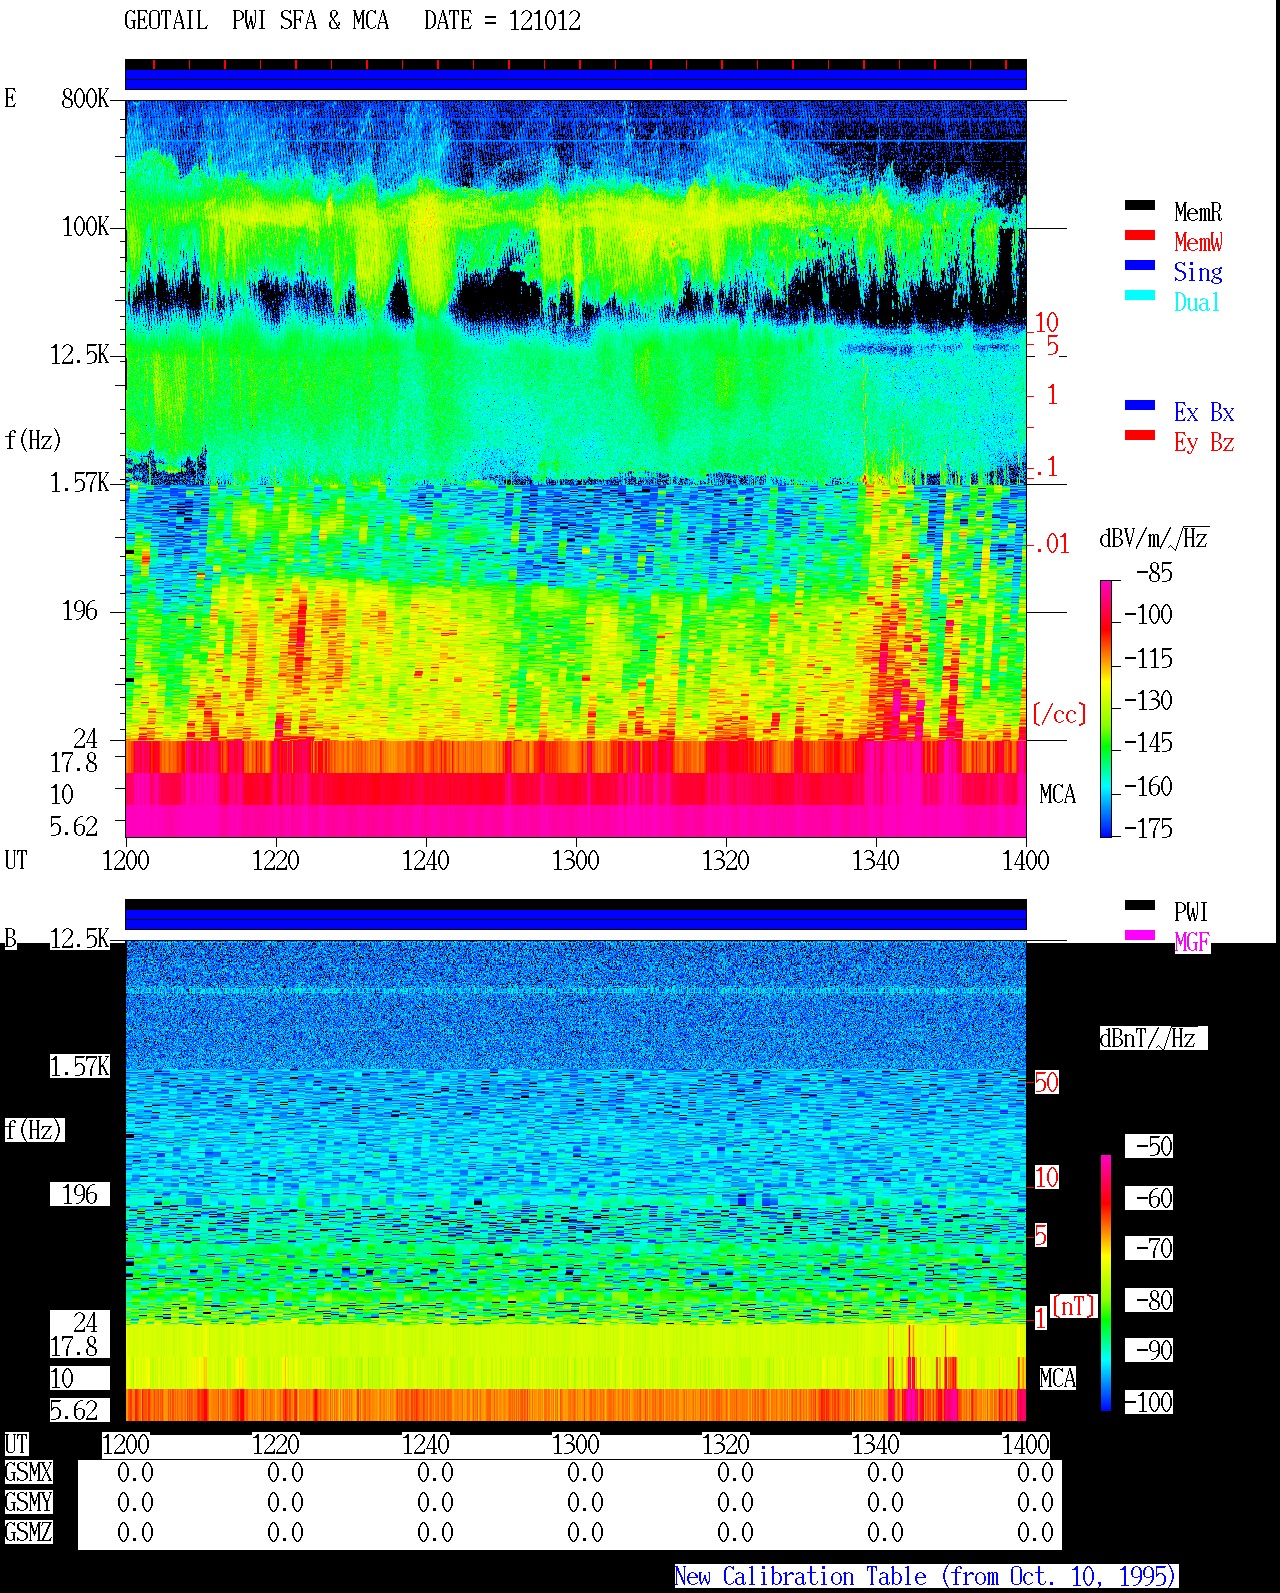Click the DATE = 121012 text

pos(502,21)
